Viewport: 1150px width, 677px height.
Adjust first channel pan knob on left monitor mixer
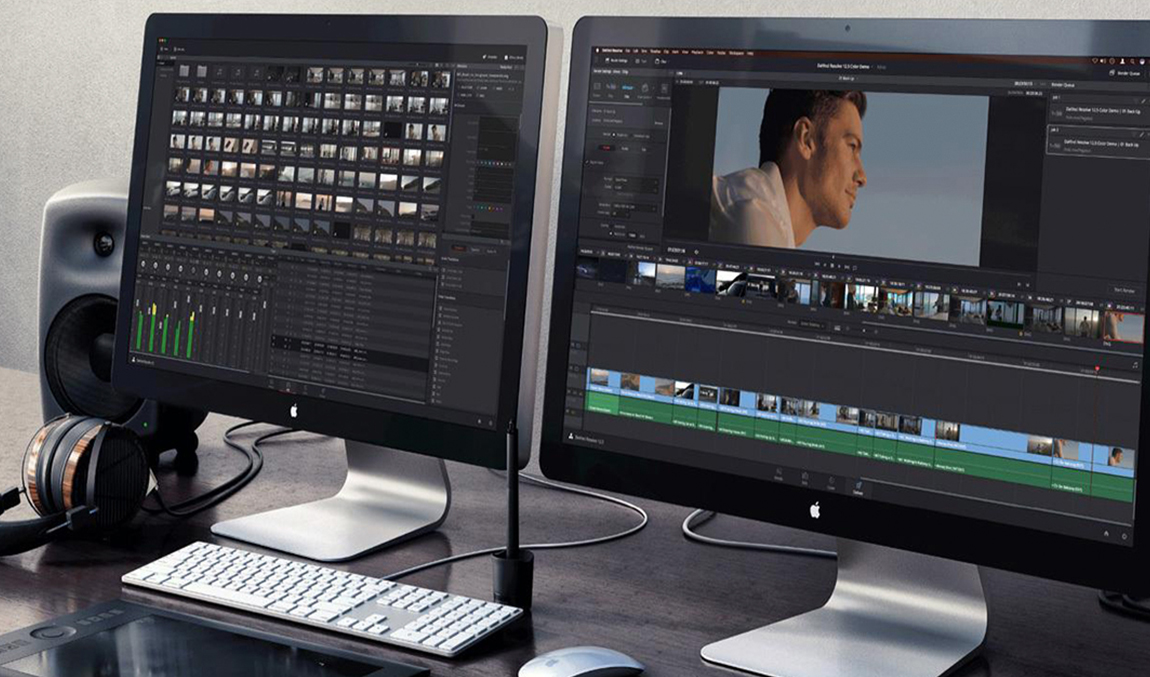tap(143, 264)
